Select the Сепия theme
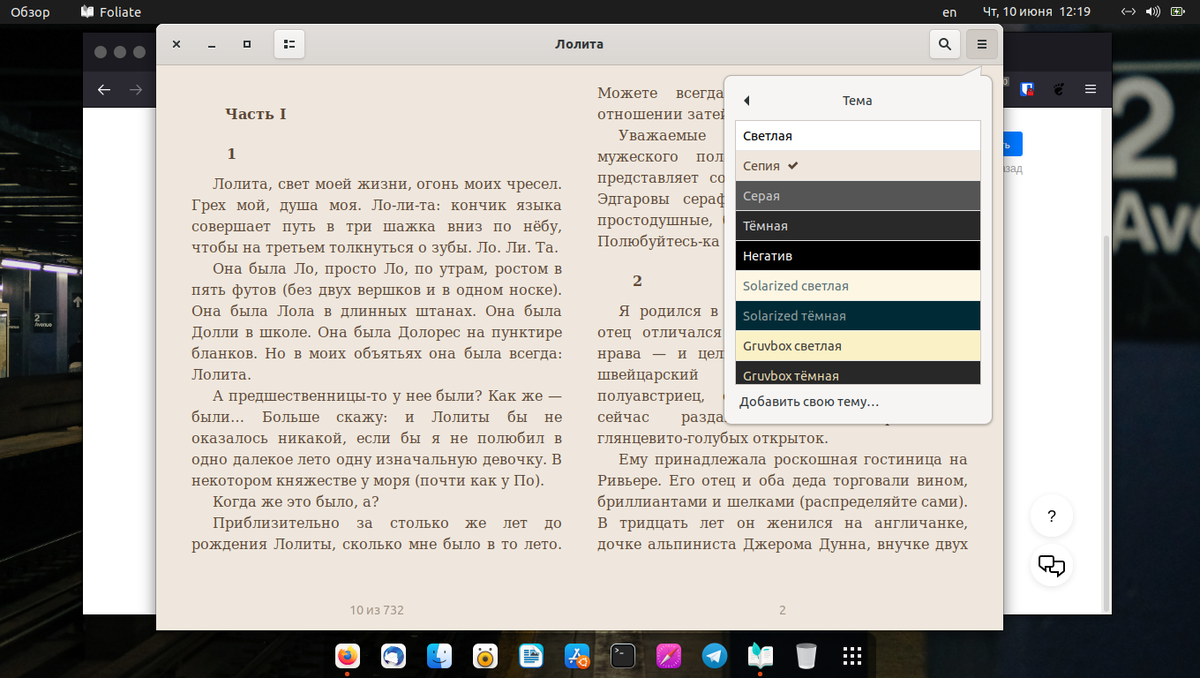1200x678 pixels. (858, 166)
